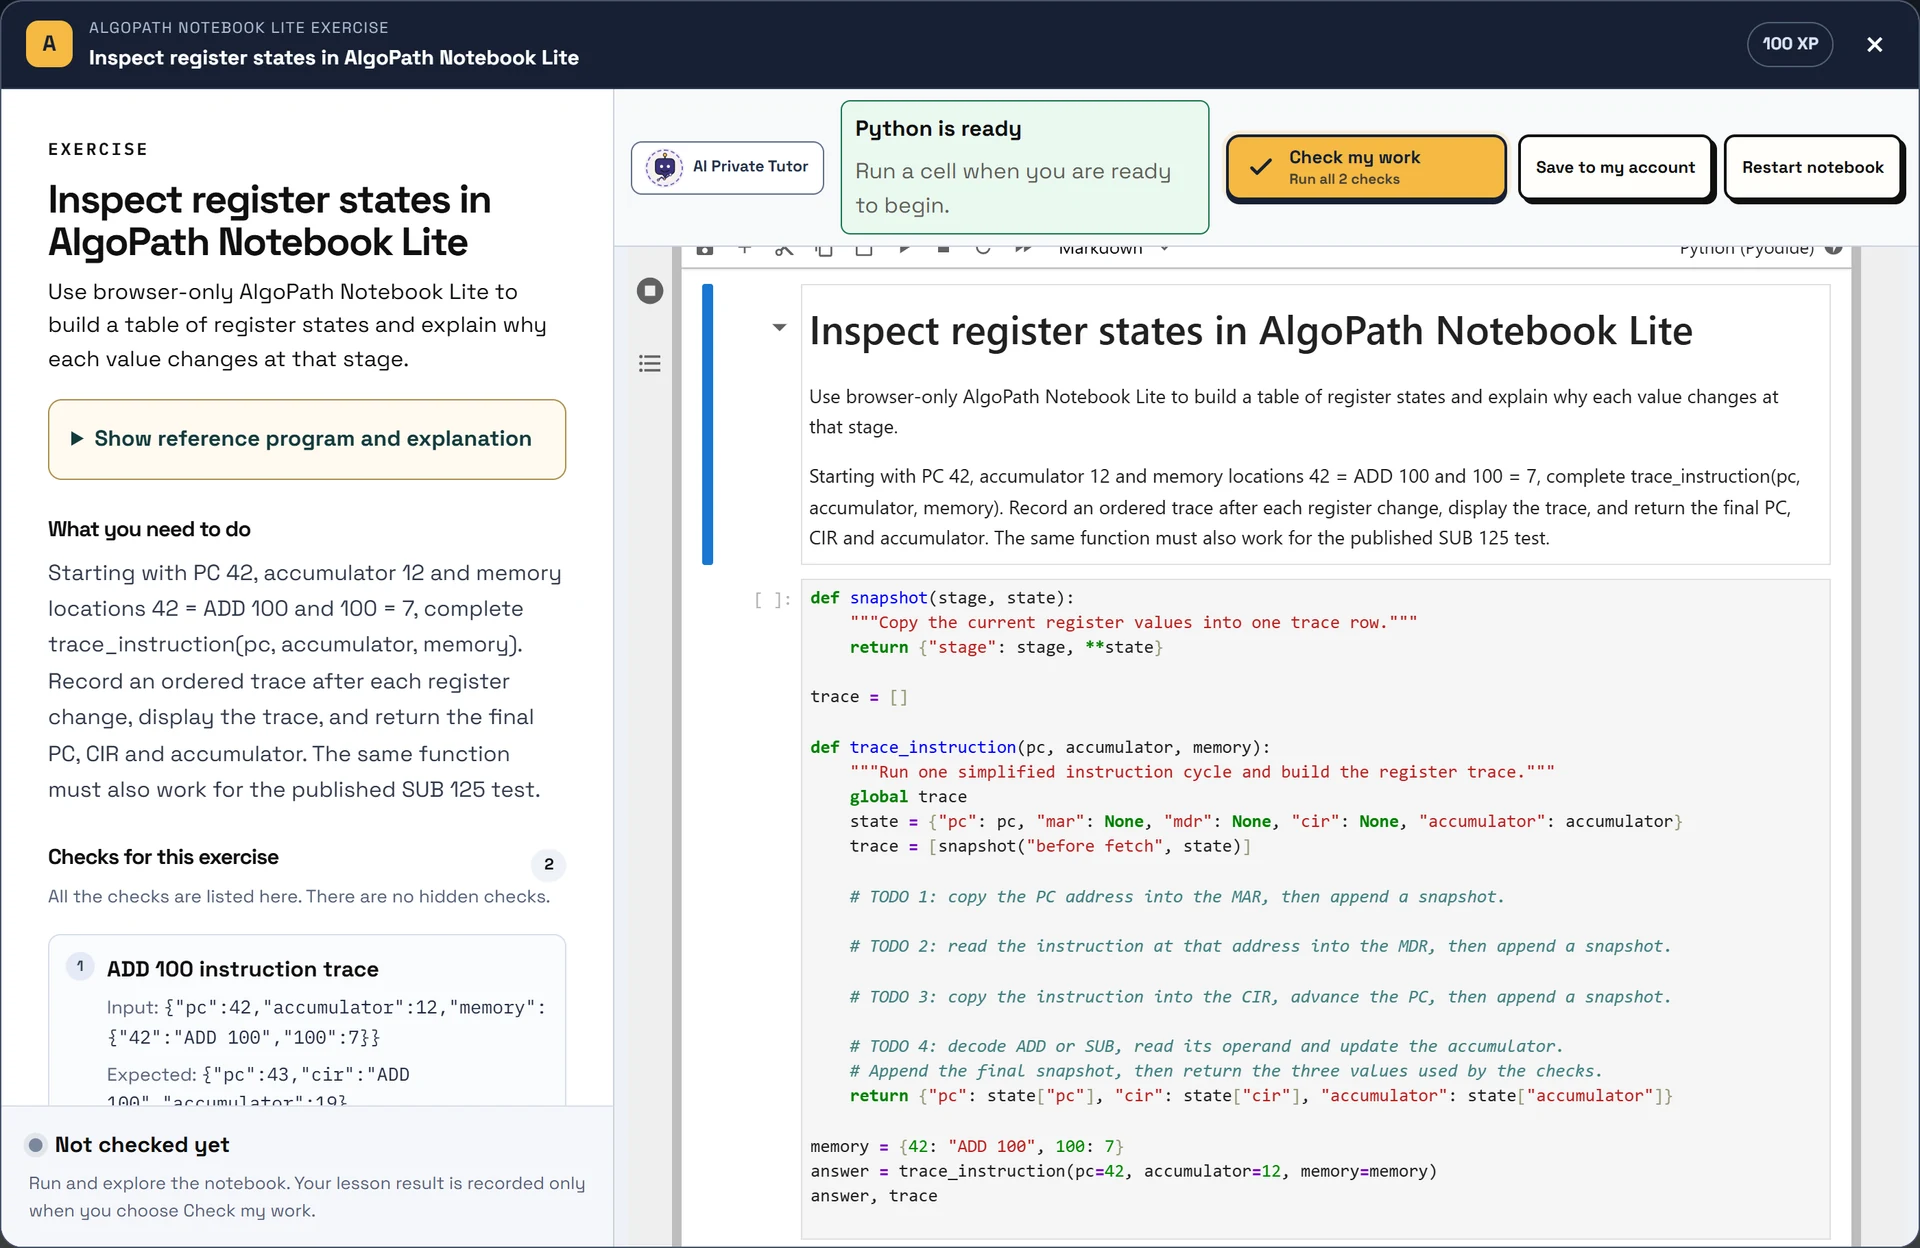Viewport: 1920px width, 1248px height.
Task: Open the table of contents sidebar icon
Action: pos(650,363)
